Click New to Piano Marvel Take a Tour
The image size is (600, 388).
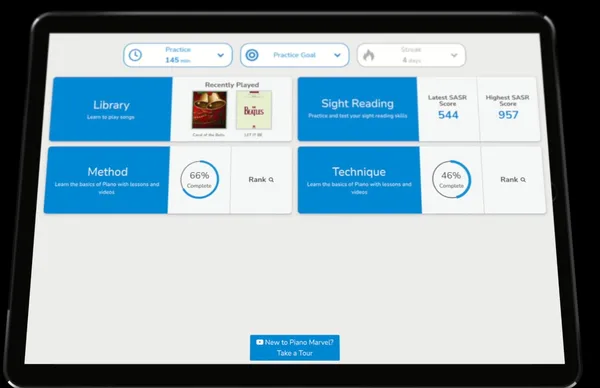295,348
